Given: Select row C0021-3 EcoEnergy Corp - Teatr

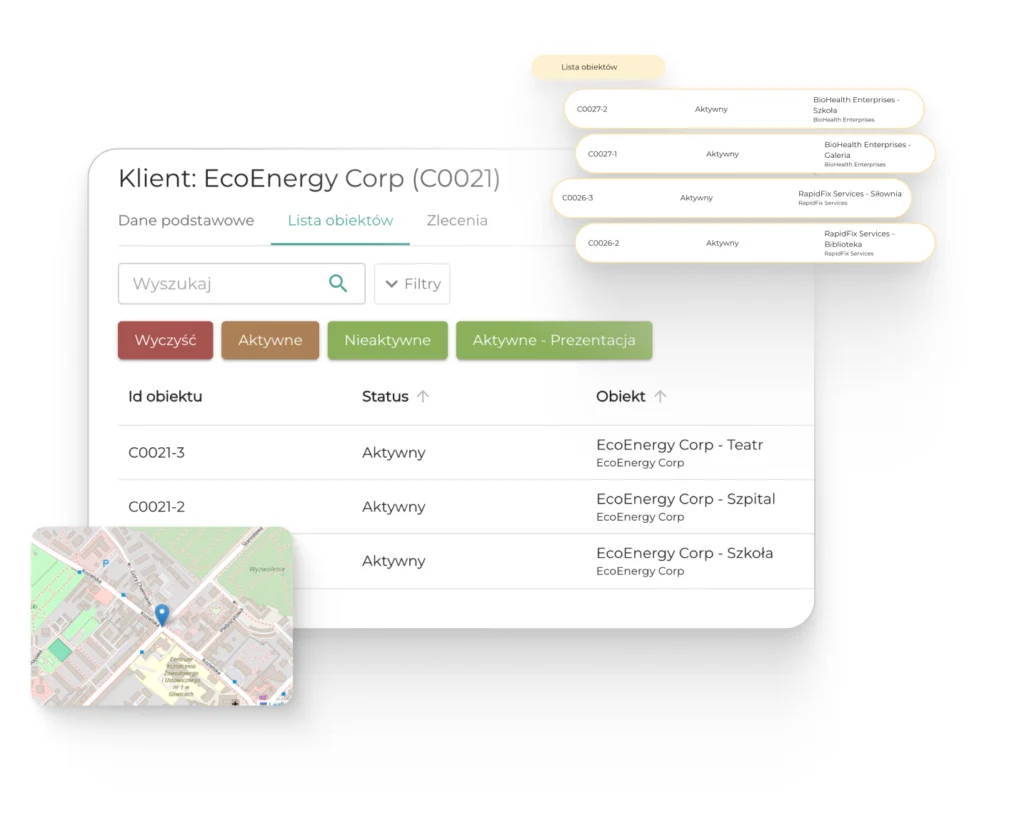Looking at the screenshot, I should (157, 453).
